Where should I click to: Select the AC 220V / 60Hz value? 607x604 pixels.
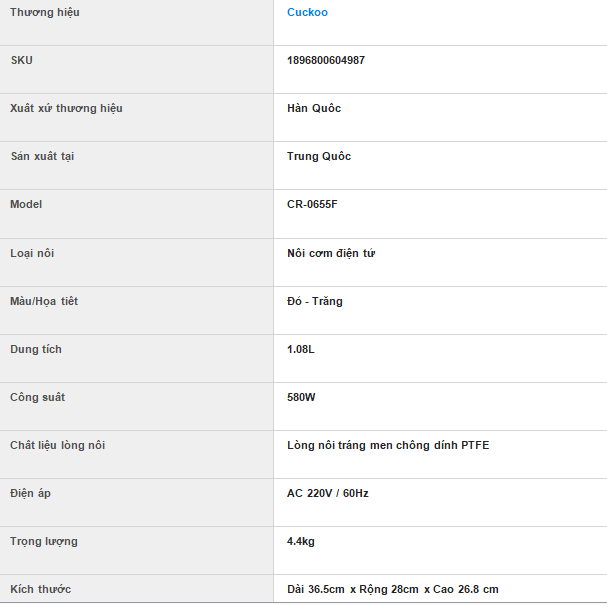(328, 493)
